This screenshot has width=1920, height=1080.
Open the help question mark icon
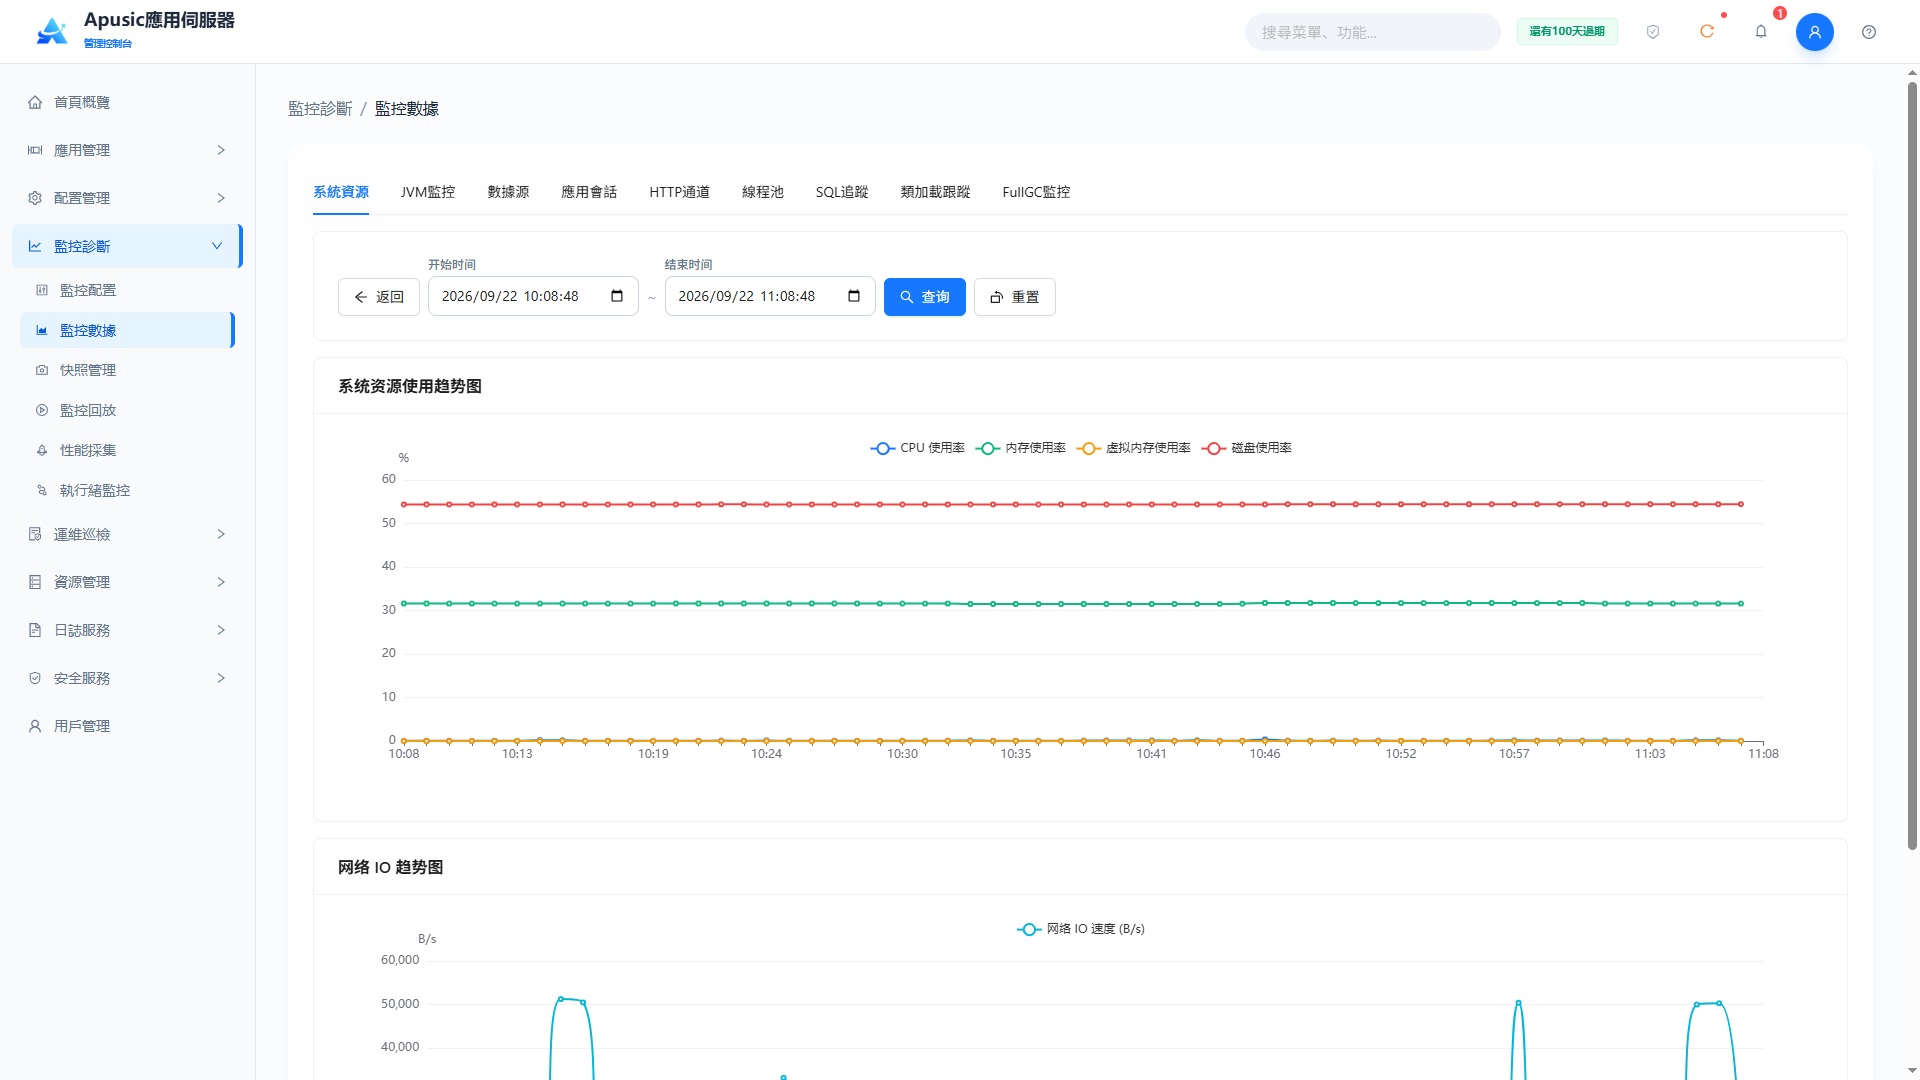(x=1869, y=32)
